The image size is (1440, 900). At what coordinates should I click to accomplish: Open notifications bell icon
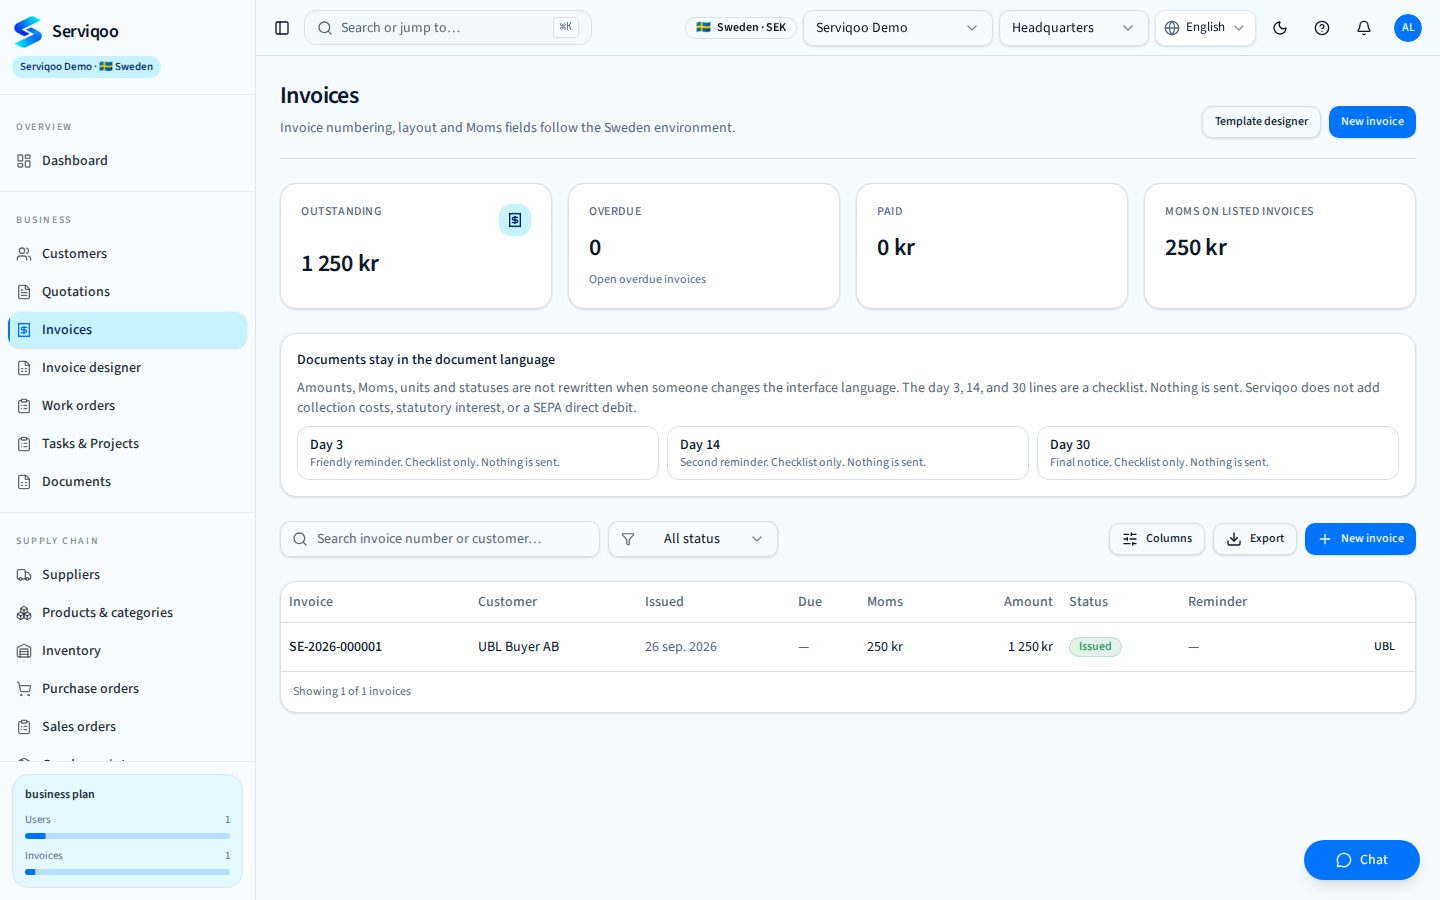1364,28
